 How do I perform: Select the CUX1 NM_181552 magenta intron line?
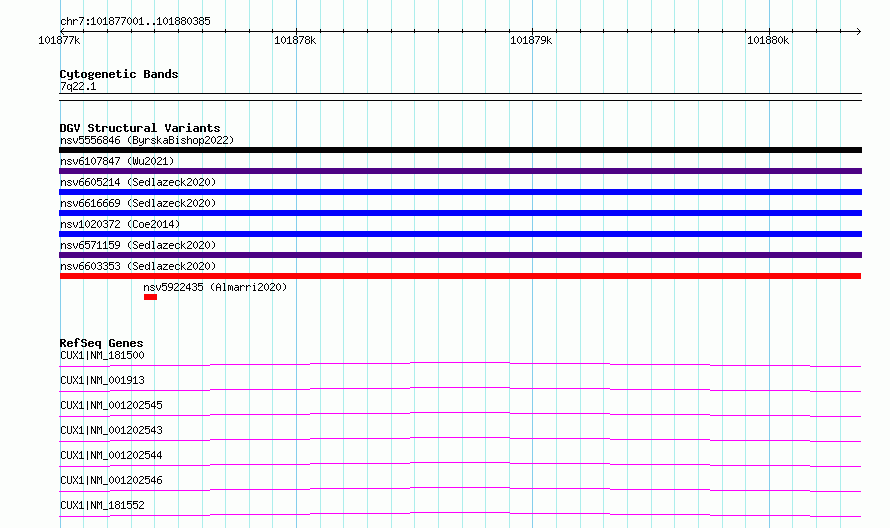pyautogui.click(x=460, y=514)
